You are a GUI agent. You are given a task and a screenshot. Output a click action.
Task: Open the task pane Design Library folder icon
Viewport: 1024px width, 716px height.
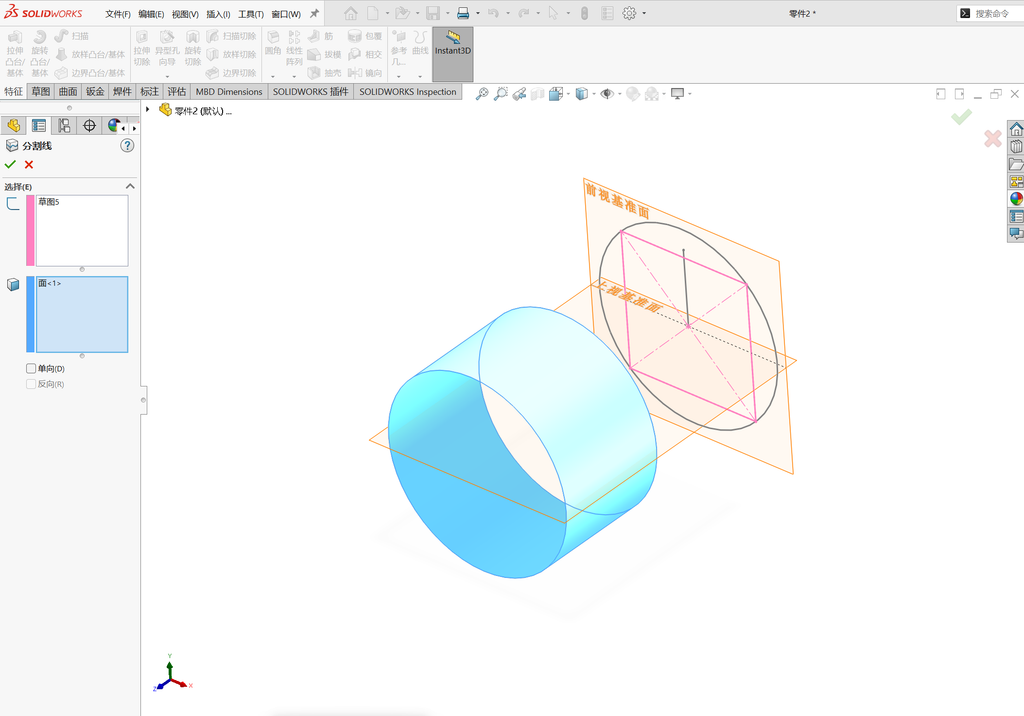1016,164
